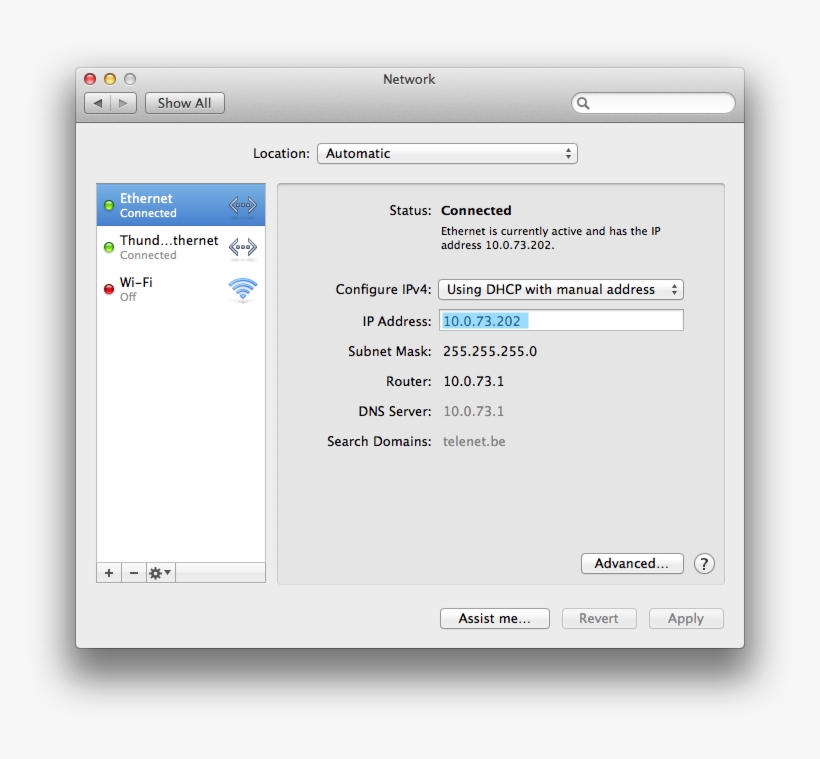Expand the Configure IPv4 dropdown
820x759 pixels.
coord(560,290)
